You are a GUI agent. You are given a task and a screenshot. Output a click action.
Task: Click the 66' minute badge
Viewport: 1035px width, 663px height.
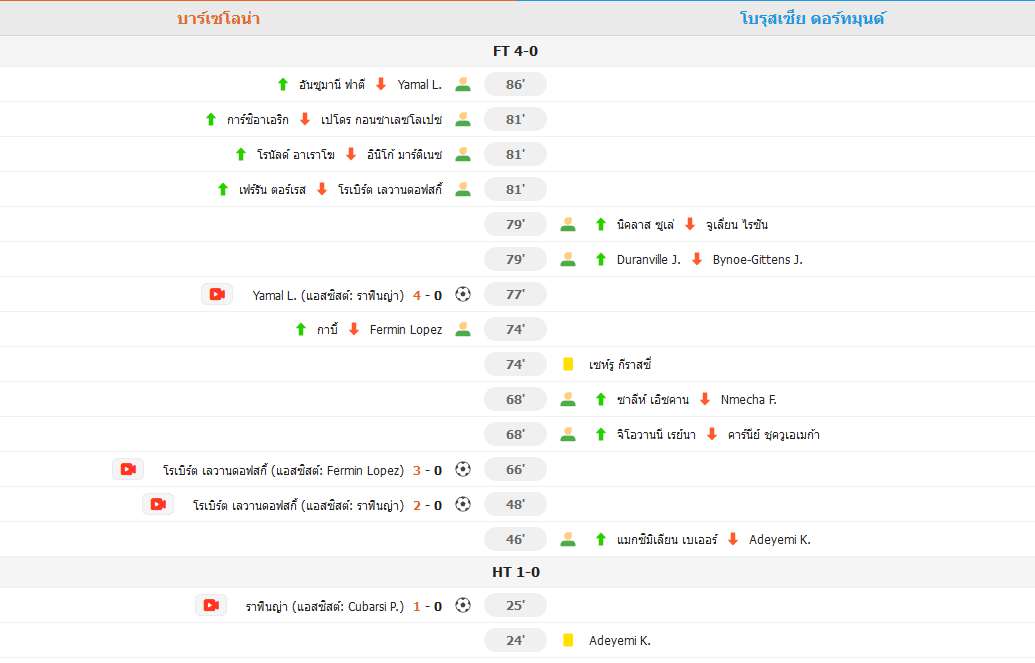click(x=516, y=470)
